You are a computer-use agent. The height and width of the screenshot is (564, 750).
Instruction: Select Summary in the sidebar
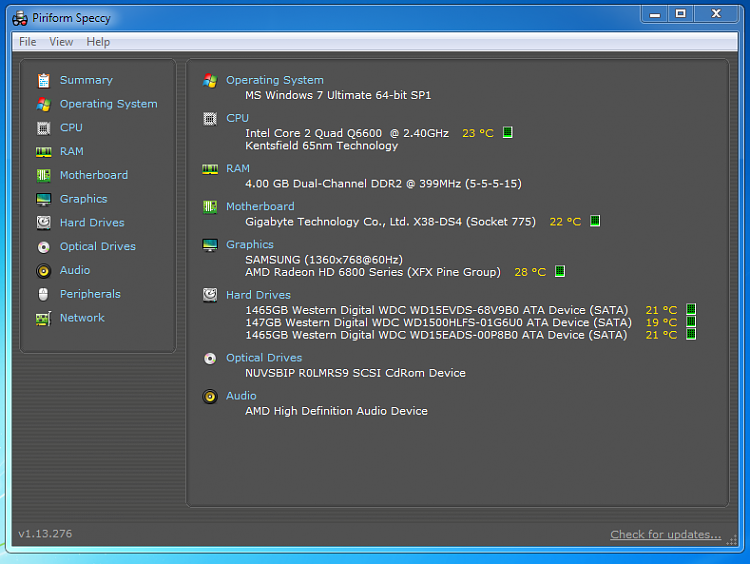[86, 80]
